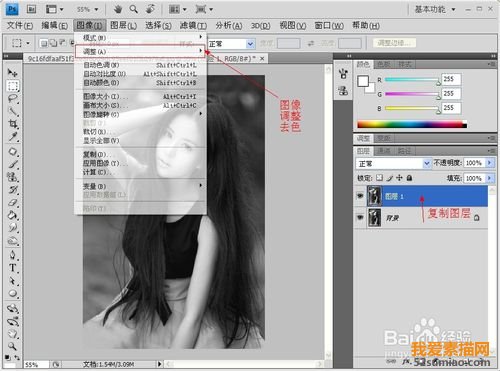
Task: Select the Paint Bucket tool
Action: pyautogui.click(x=13, y=215)
